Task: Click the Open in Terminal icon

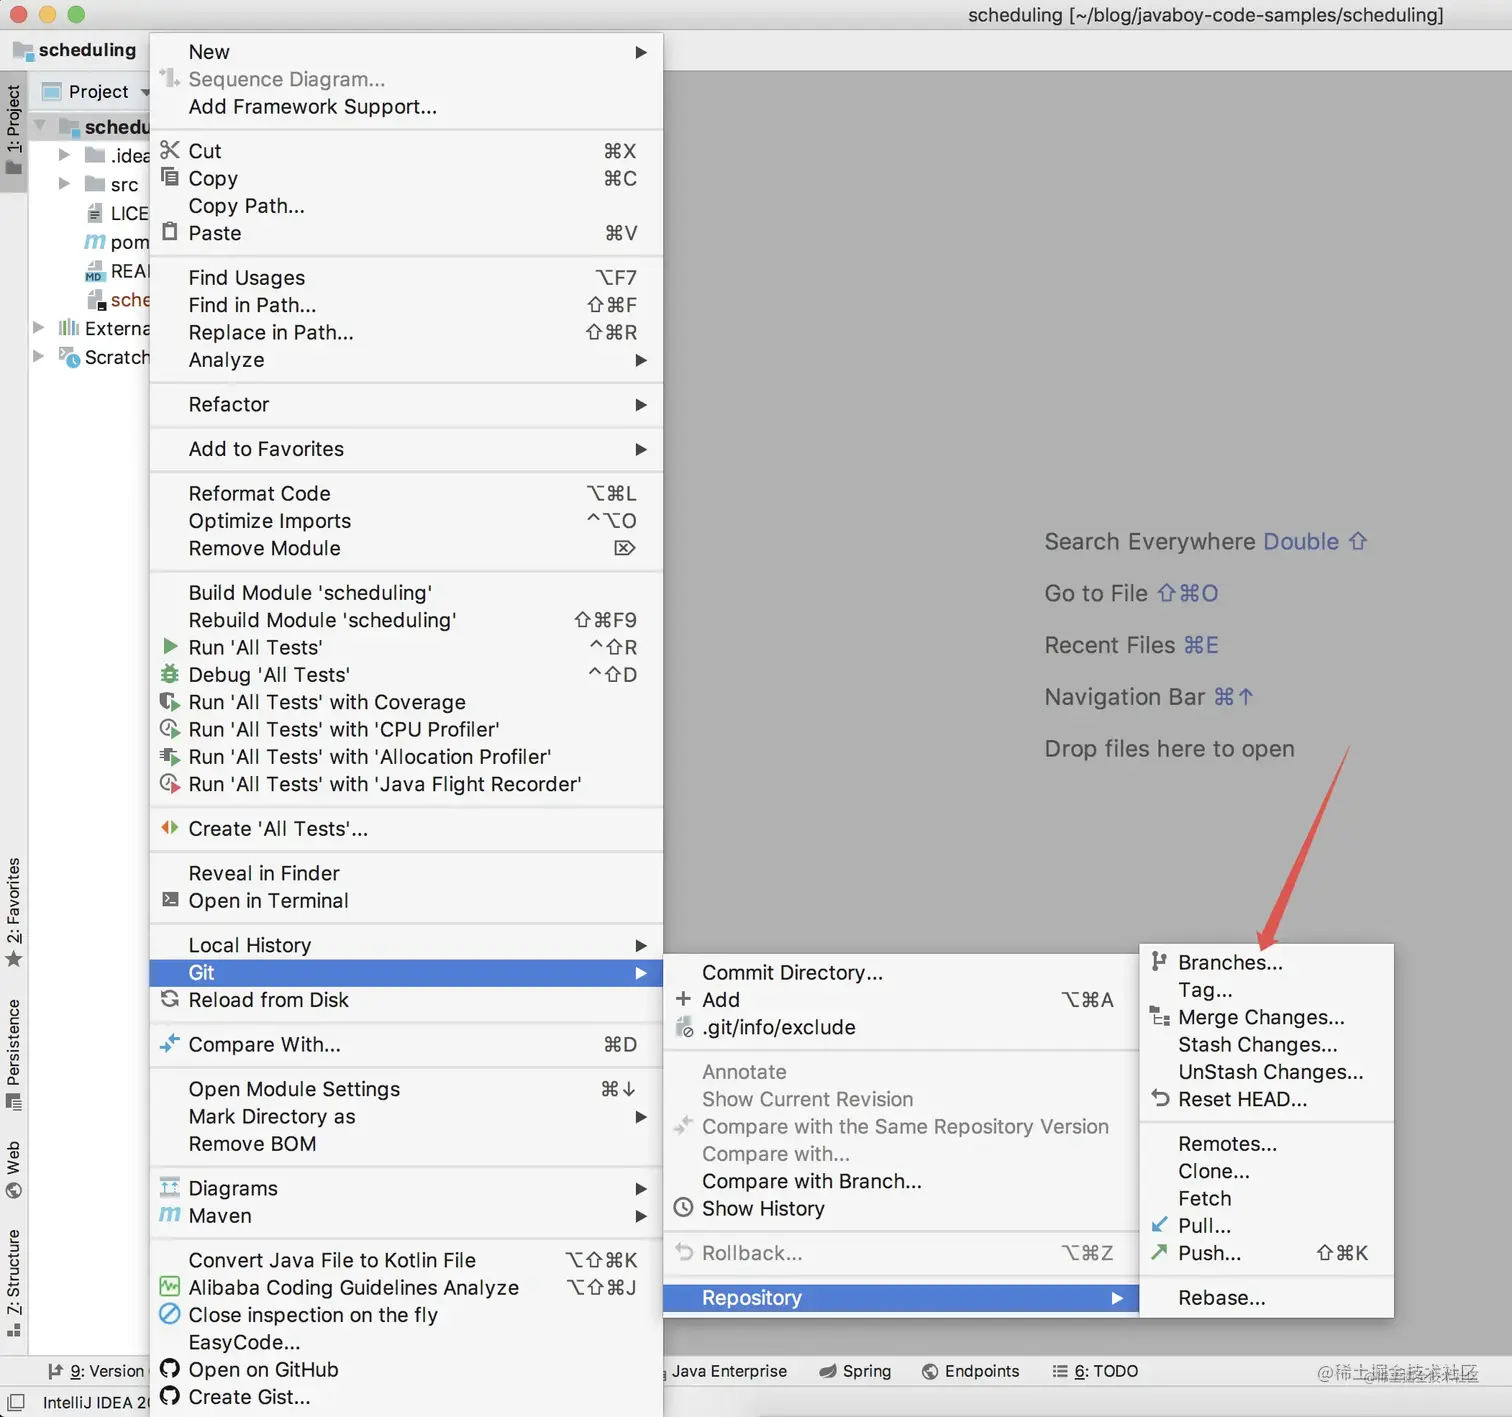Action: pos(170,899)
